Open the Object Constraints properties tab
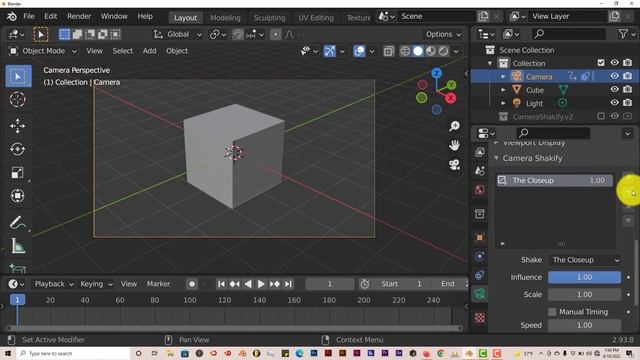This screenshot has width=640, height=360. pos(480,275)
